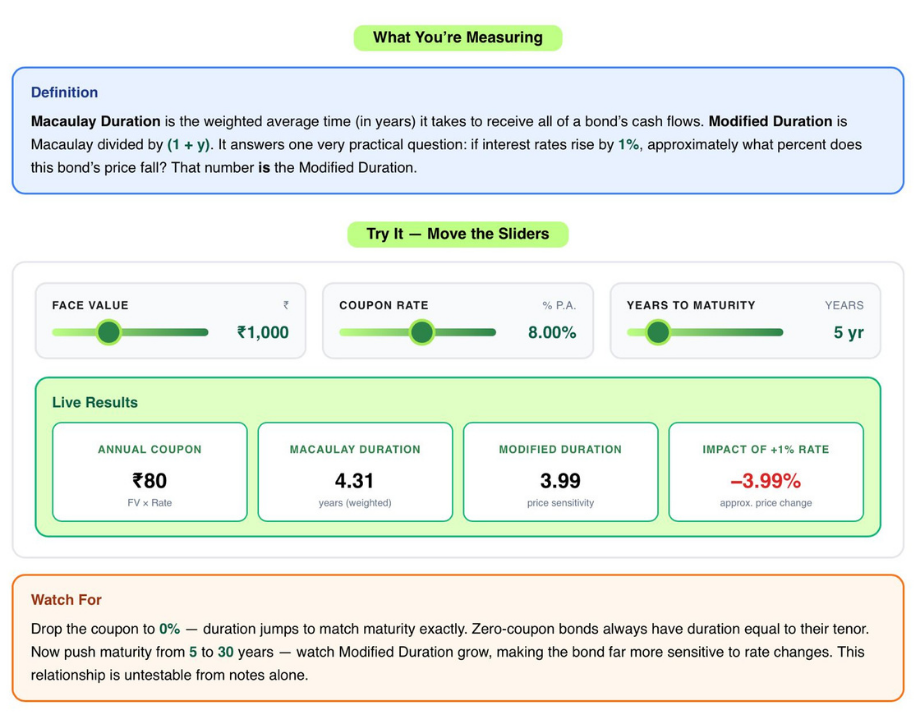Click the FACE VALUE label
This screenshot has width=920, height=720.
[90, 305]
